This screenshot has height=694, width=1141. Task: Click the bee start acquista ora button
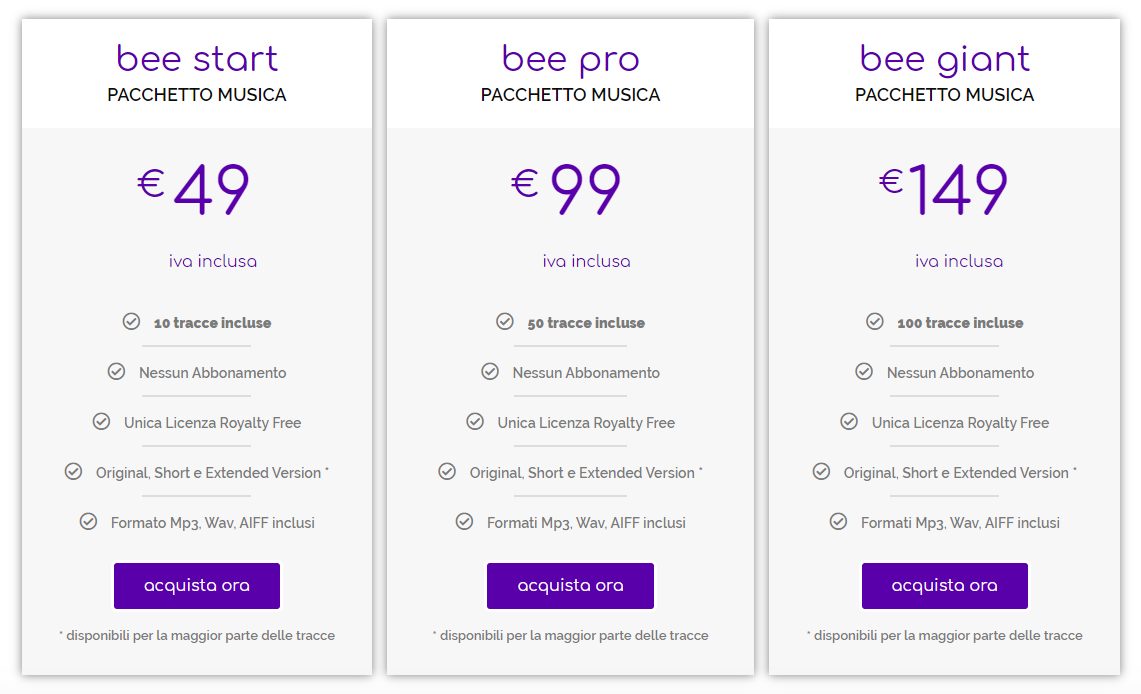coord(197,586)
